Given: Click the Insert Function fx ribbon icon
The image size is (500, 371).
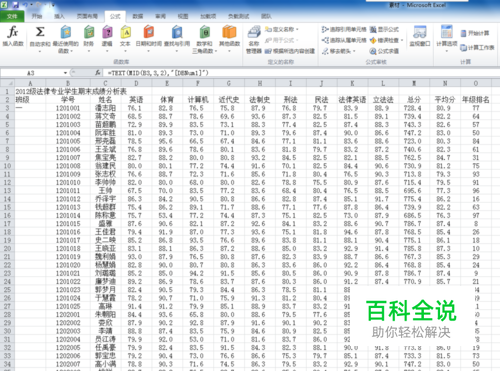Looking at the screenshot, I should coord(13,33).
